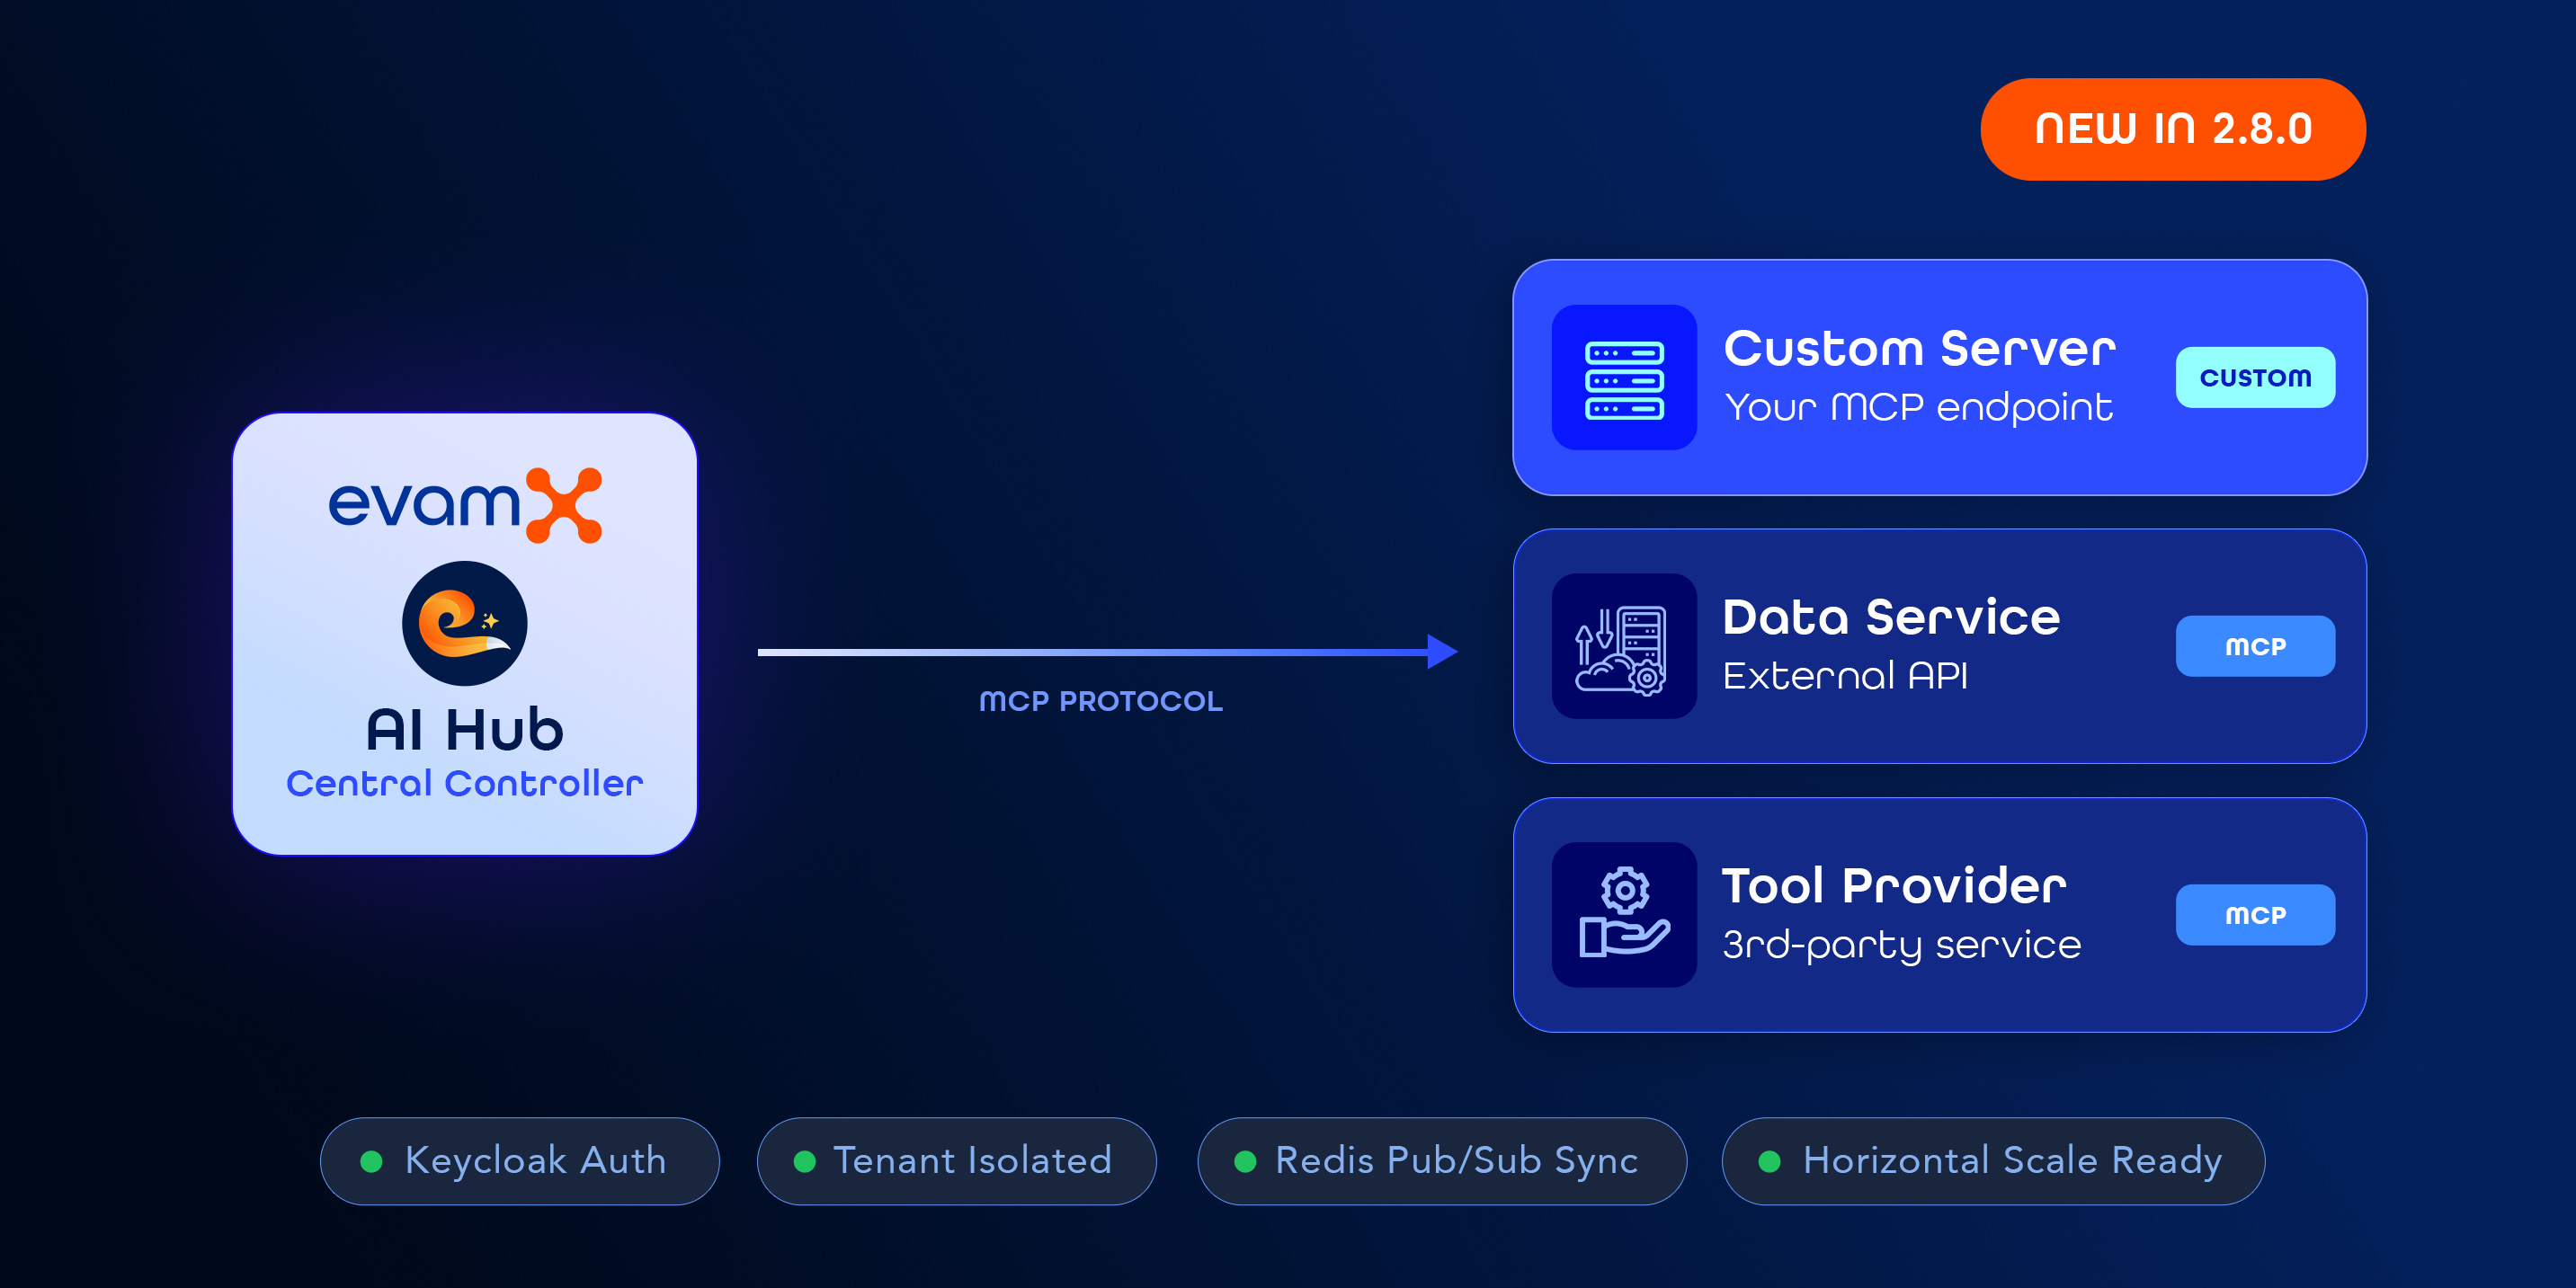Select the Tenant Isolated pill
The height and width of the screenshot is (1288, 2576).
click(x=956, y=1161)
